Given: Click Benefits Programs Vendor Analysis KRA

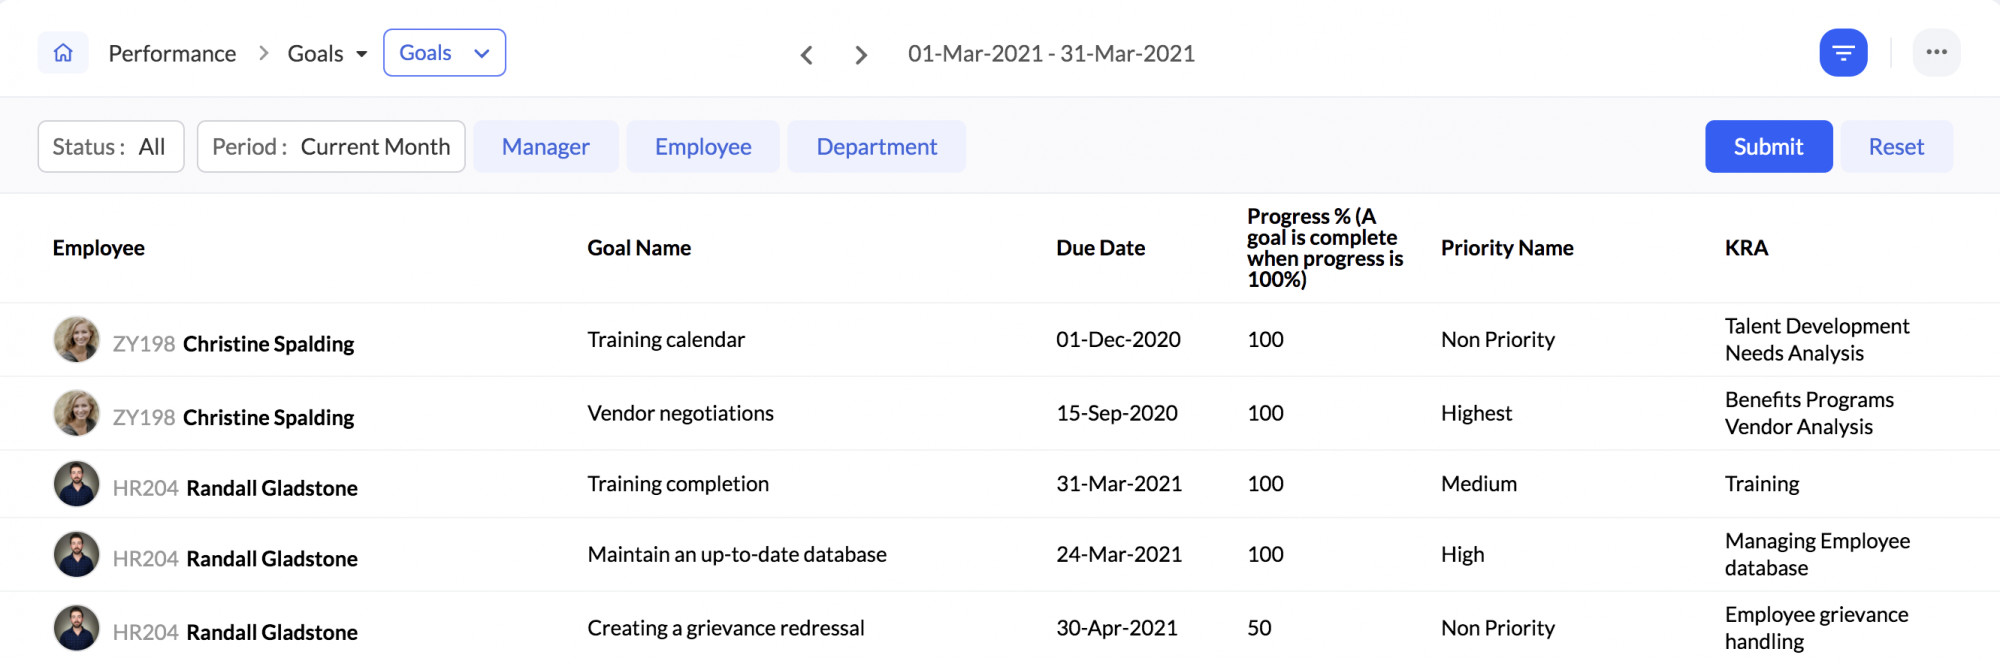Looking at the screenshot, I should (x=1809, y=413).
